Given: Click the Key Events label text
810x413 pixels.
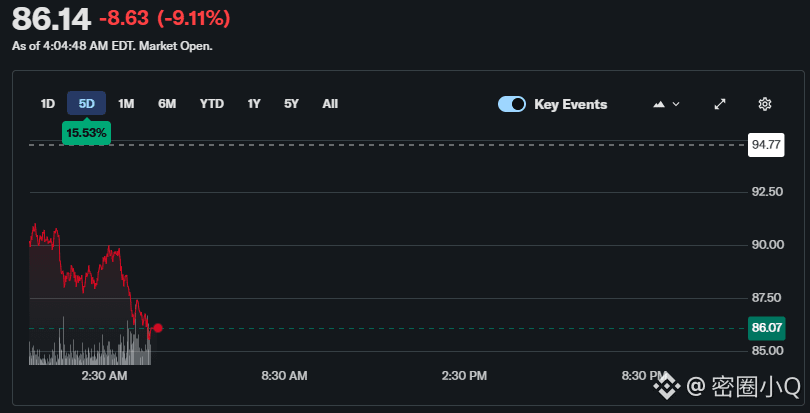Looking at the screenshot, I should [571, 104].
